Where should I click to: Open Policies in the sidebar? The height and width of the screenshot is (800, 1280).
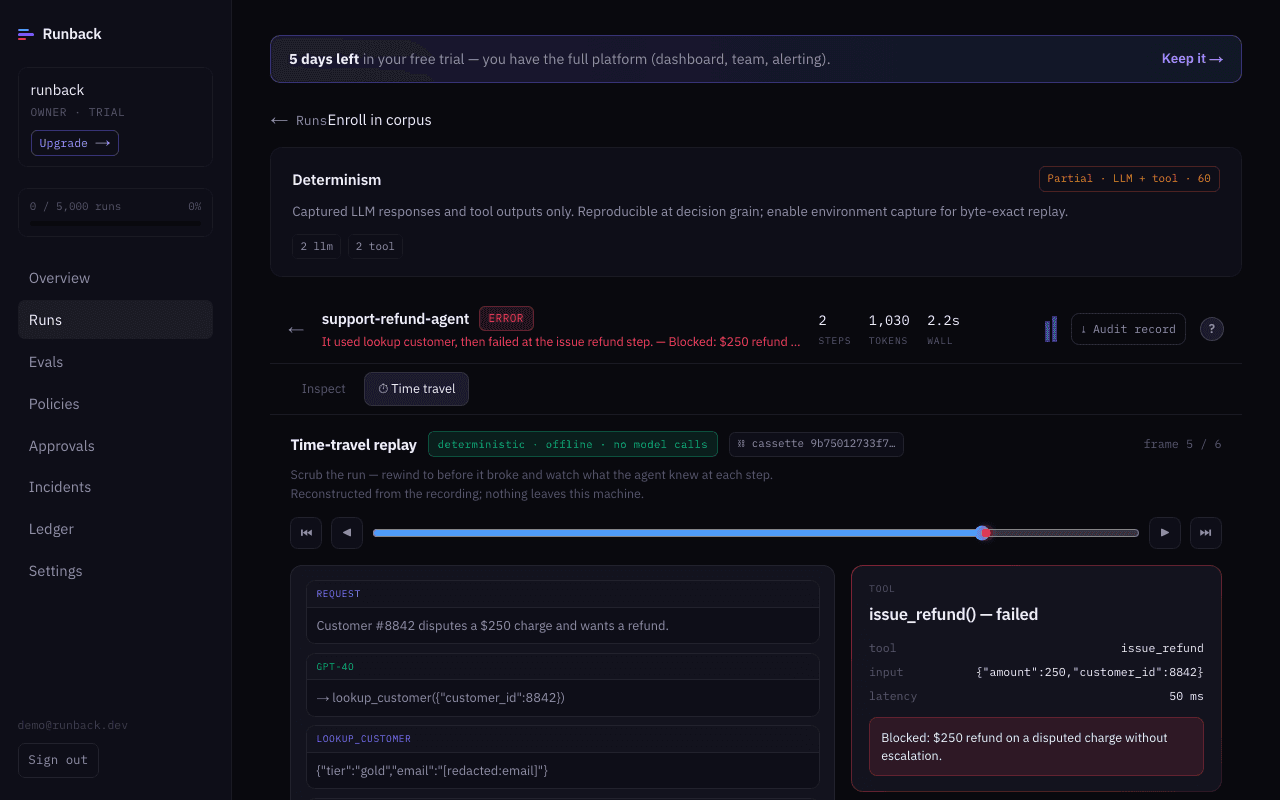click(115, 404)
